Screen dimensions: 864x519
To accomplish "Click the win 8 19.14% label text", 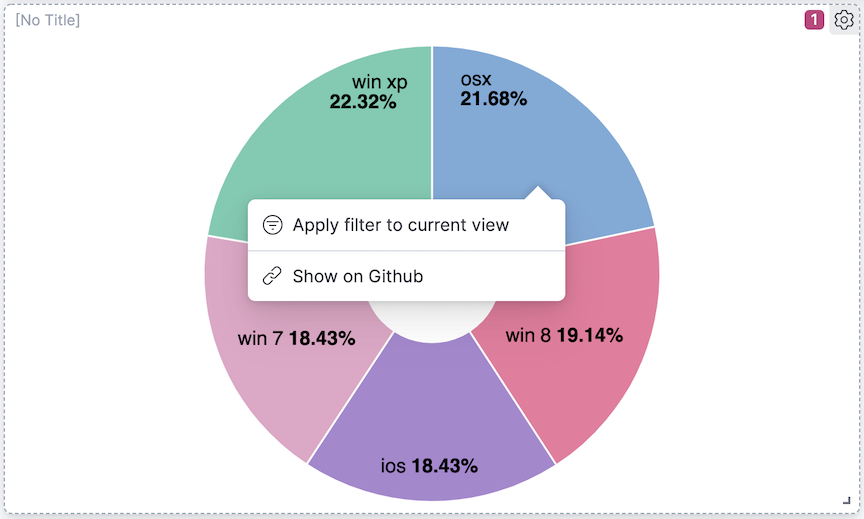I will point(564,335).
